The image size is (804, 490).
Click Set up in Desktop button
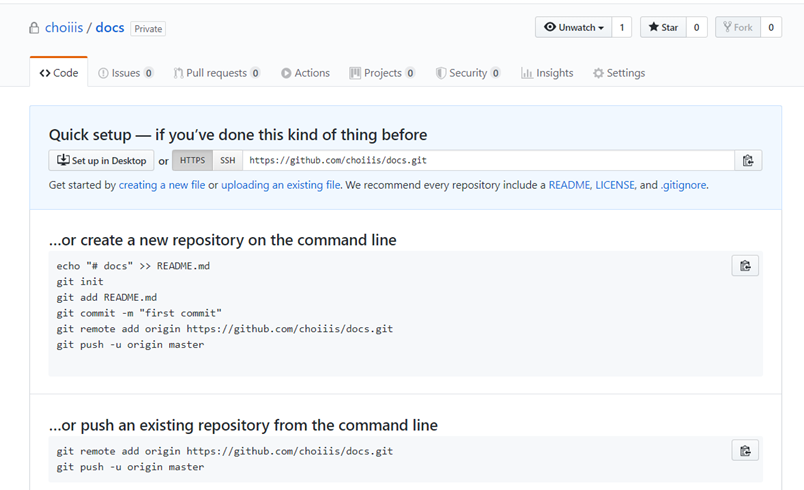101,160
